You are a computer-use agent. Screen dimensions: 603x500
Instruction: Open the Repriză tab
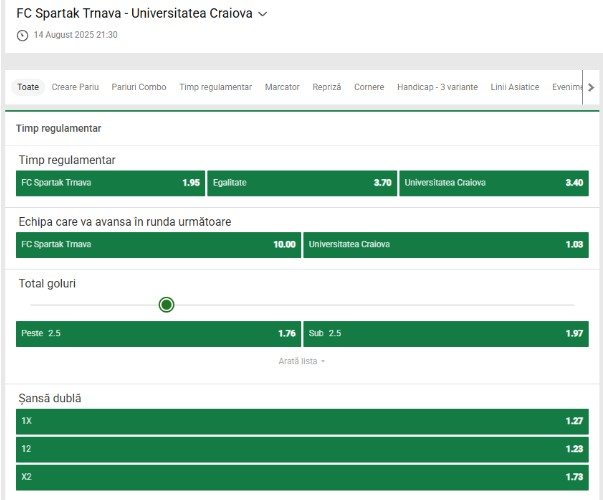326,87
